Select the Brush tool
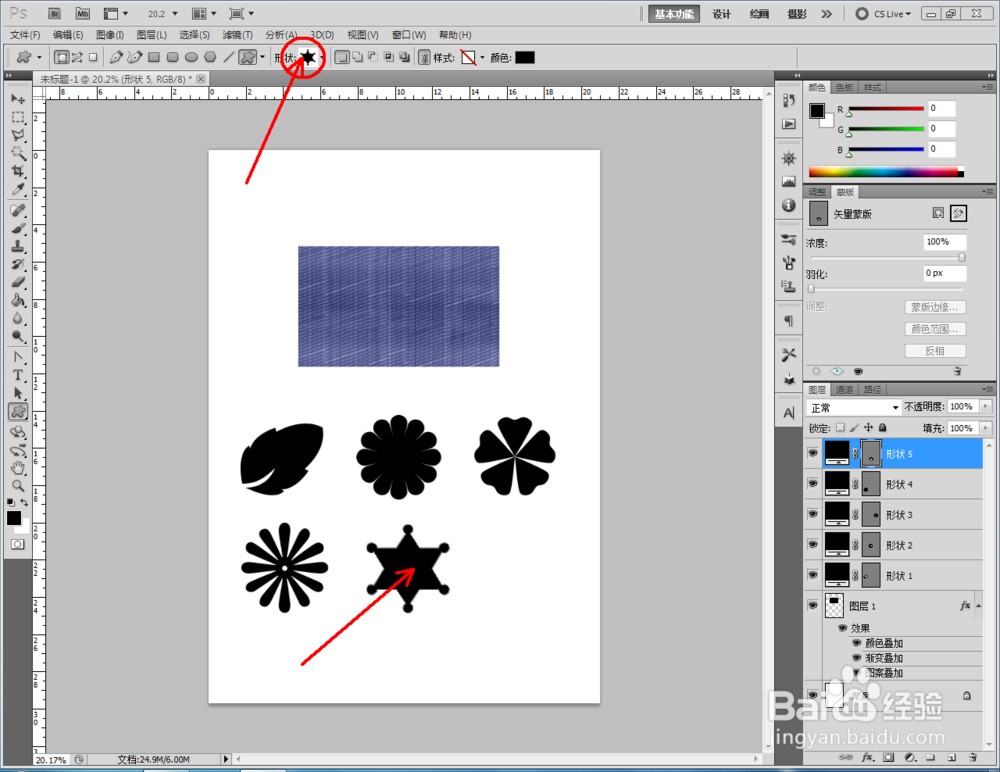The height and width of the screenshot is (772, 1000). pos(18,228)
